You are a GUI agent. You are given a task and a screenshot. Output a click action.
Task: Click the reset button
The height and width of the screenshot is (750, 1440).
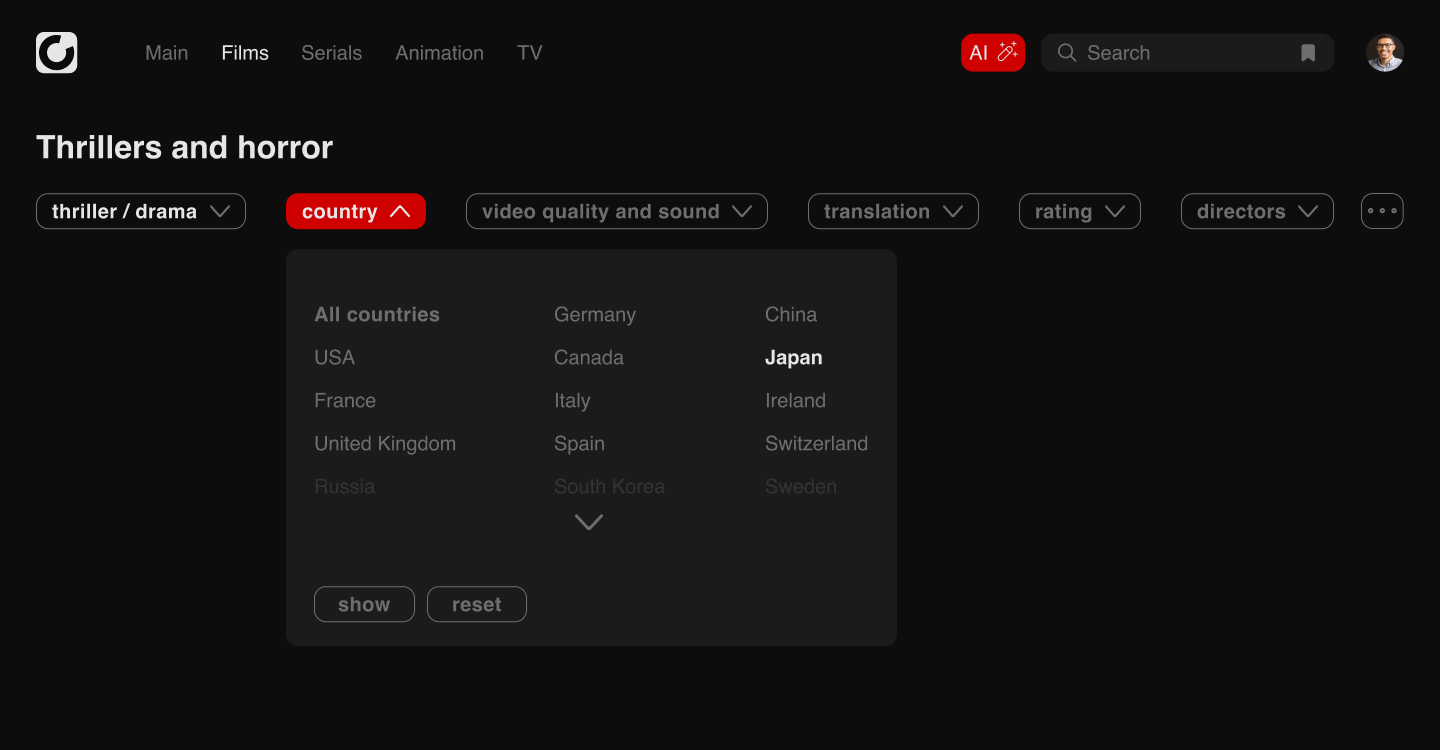pos(476,604)
